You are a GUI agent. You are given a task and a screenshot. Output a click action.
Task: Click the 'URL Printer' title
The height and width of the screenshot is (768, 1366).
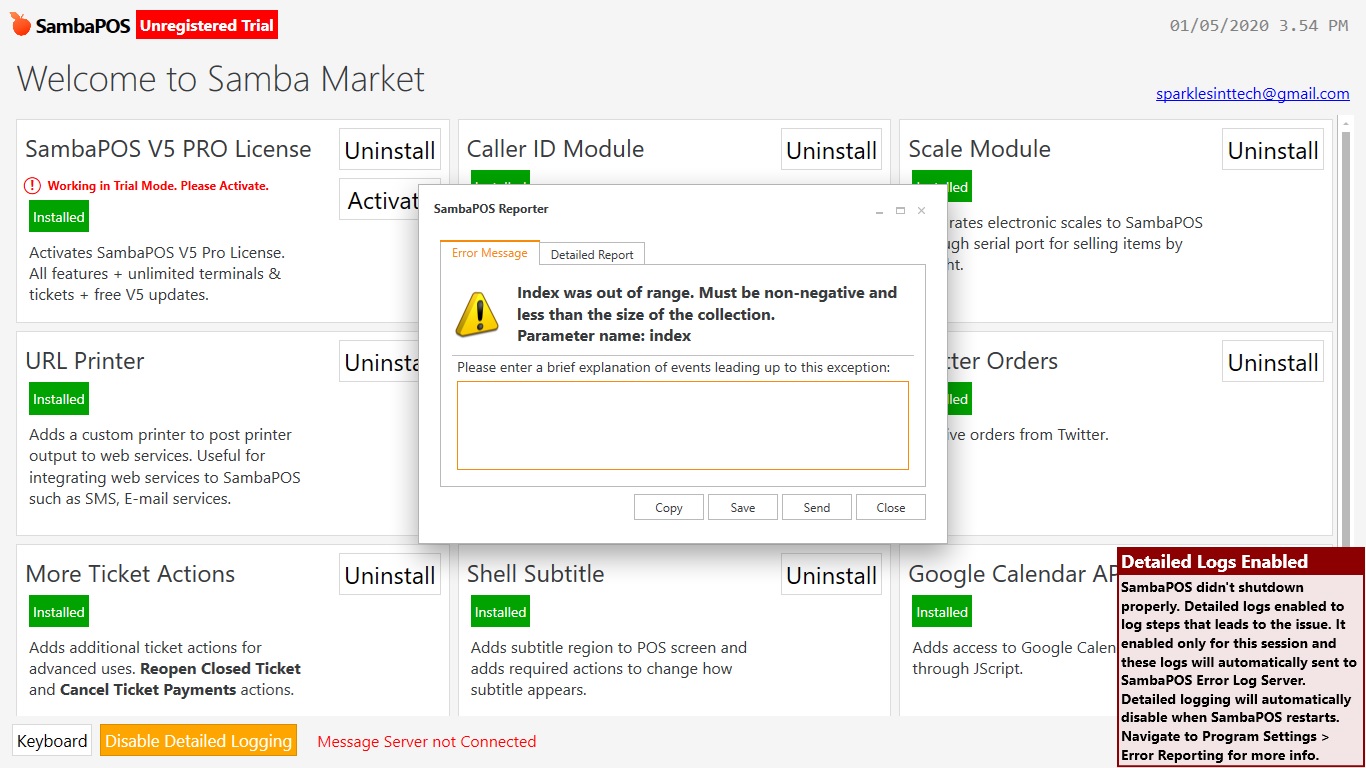85,361
